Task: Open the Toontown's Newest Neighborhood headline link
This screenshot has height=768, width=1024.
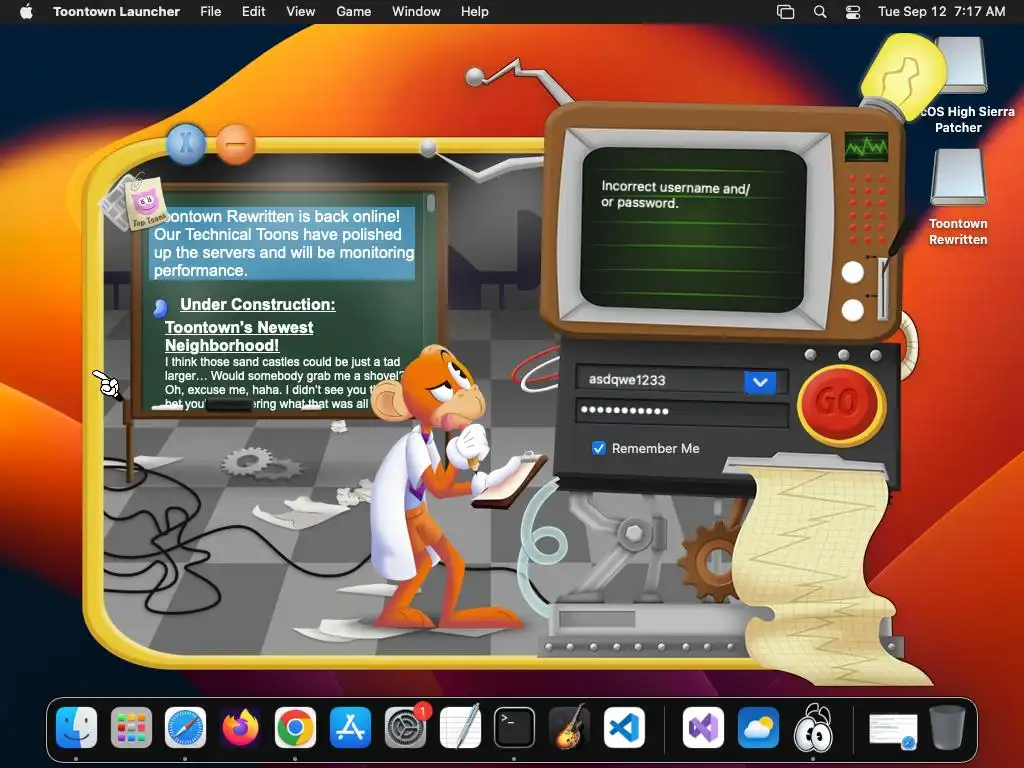Action: [239, 336]
